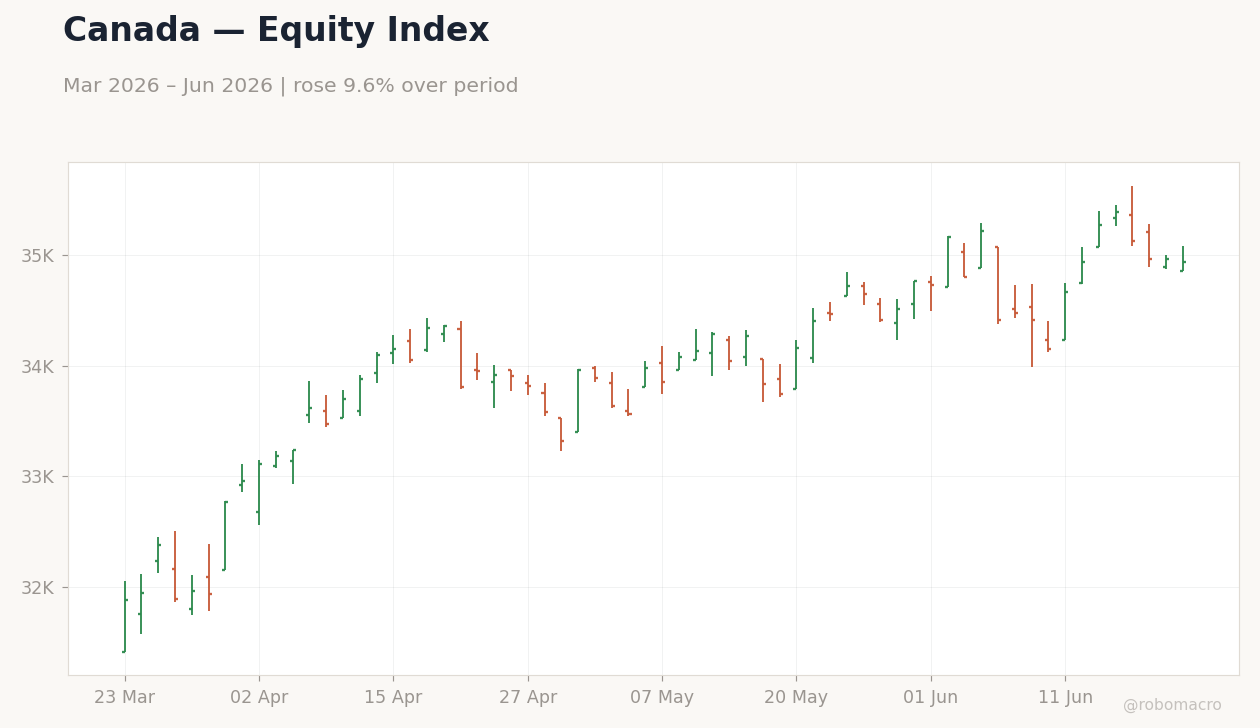Click the subtitle 'rose 9.6% over period'
The width and height of the screenshot is (1260, 728).
pos(406,86)
